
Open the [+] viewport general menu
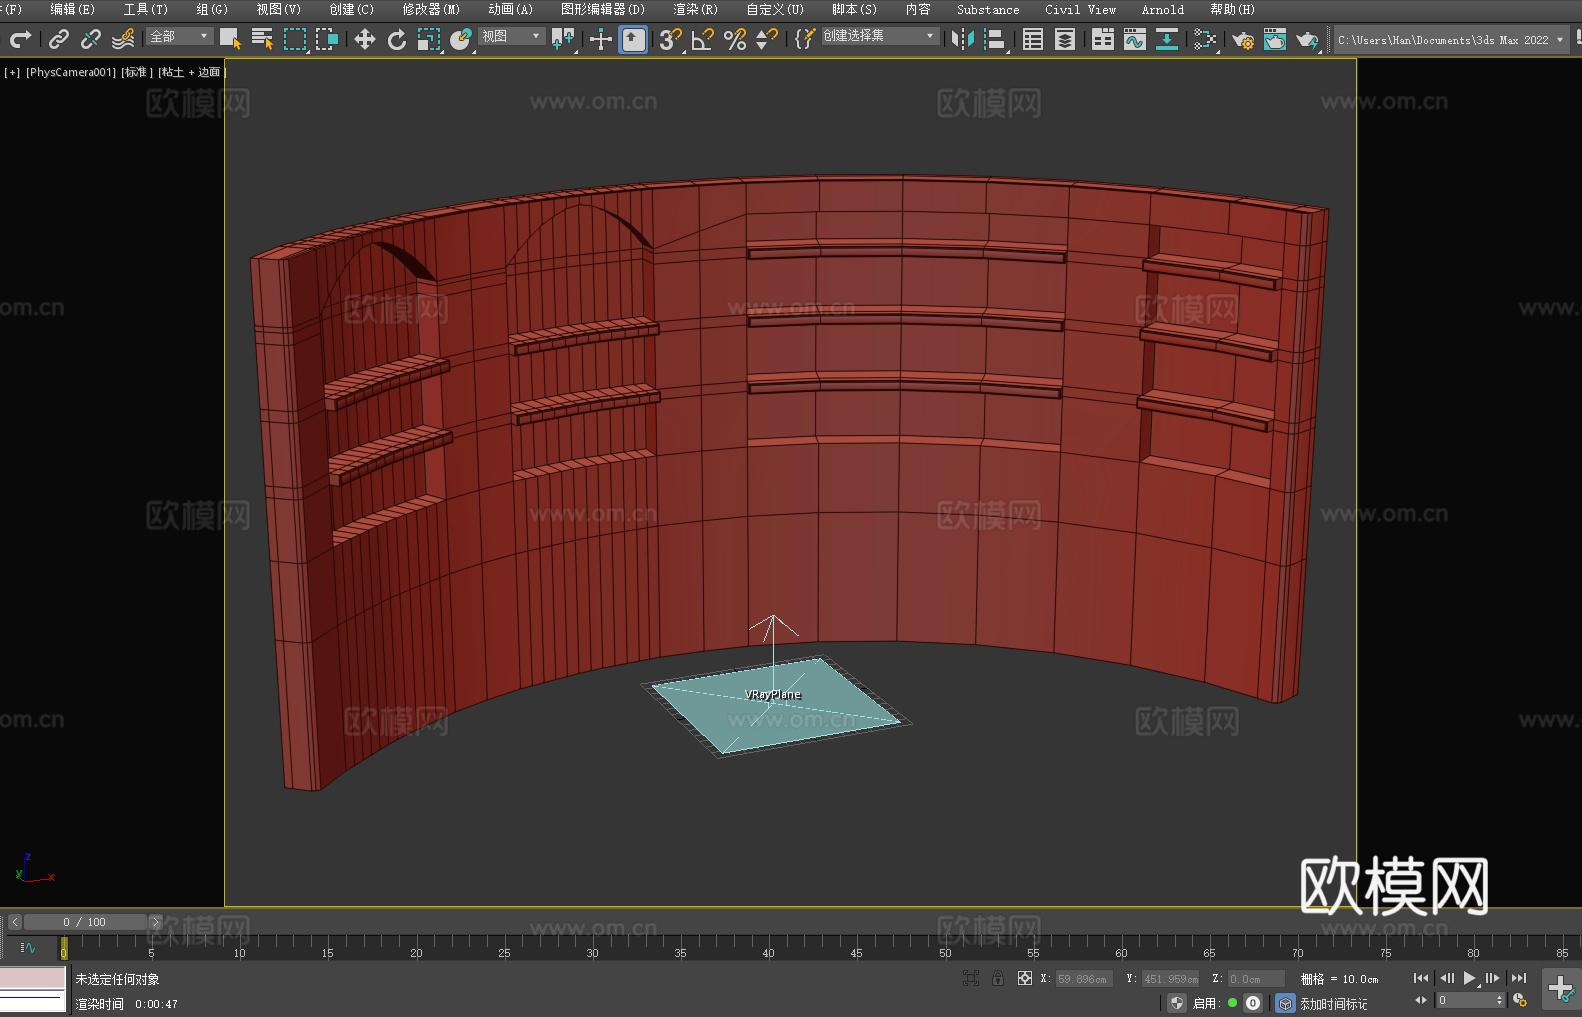click(x=12, y=72)
